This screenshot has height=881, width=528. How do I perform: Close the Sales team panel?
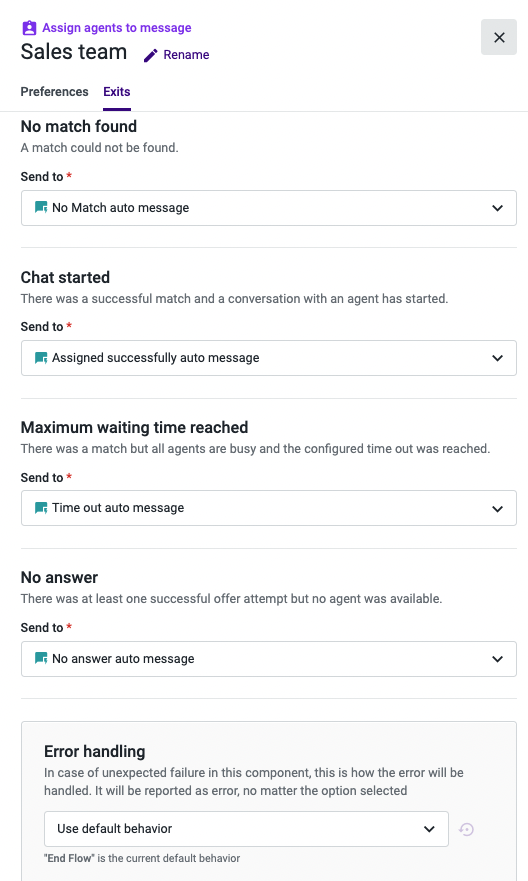pos(499,37)
